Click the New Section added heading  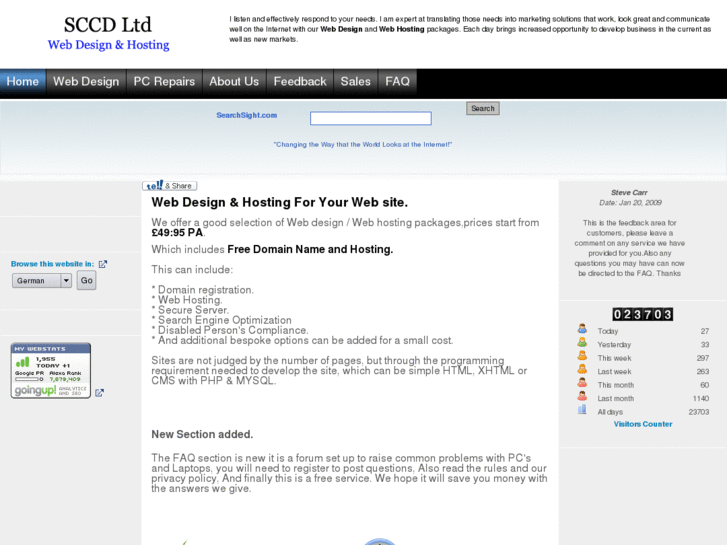pos(202,434)
